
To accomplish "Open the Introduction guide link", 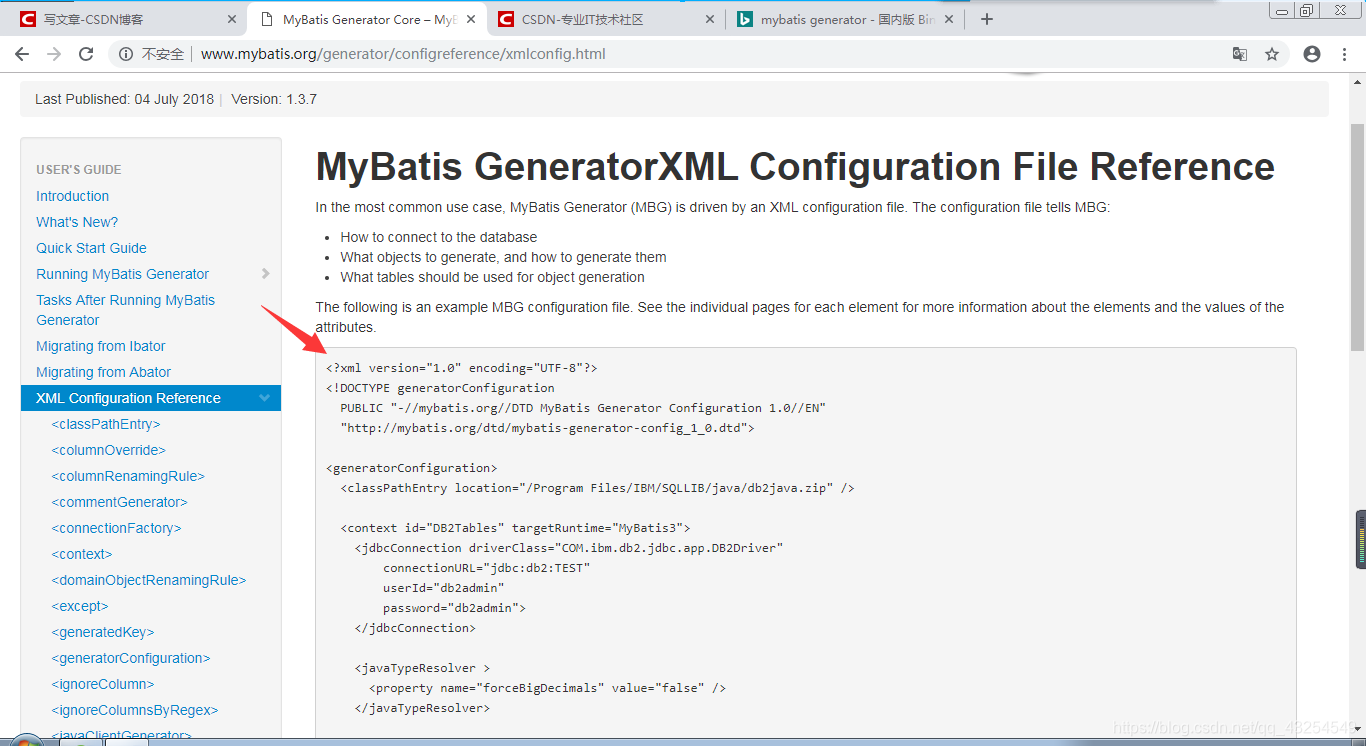I will pyautogui.click(x=72, y=196).
